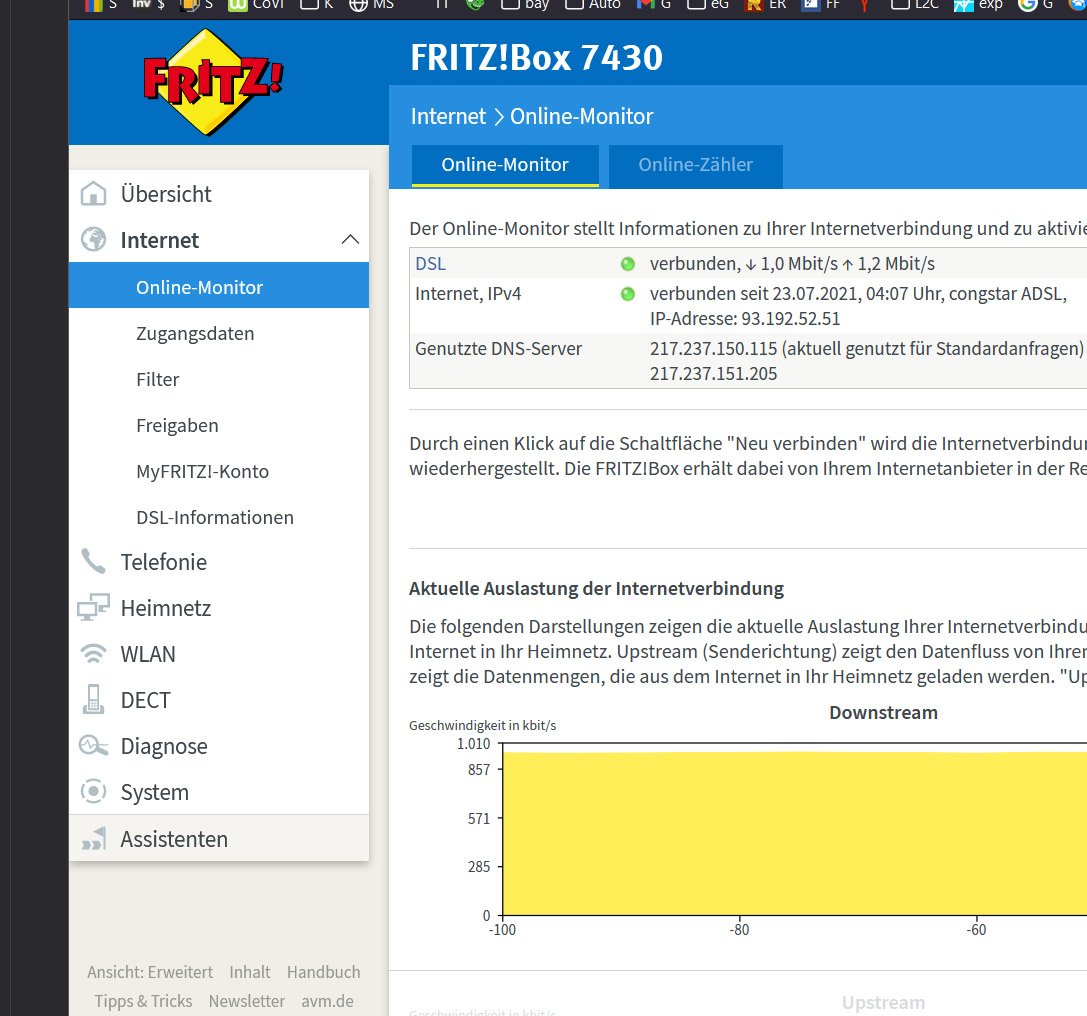Open DSL-Informationen submenu entry
Viewport: 1087px width, 1016px height.
pos(215,517)
